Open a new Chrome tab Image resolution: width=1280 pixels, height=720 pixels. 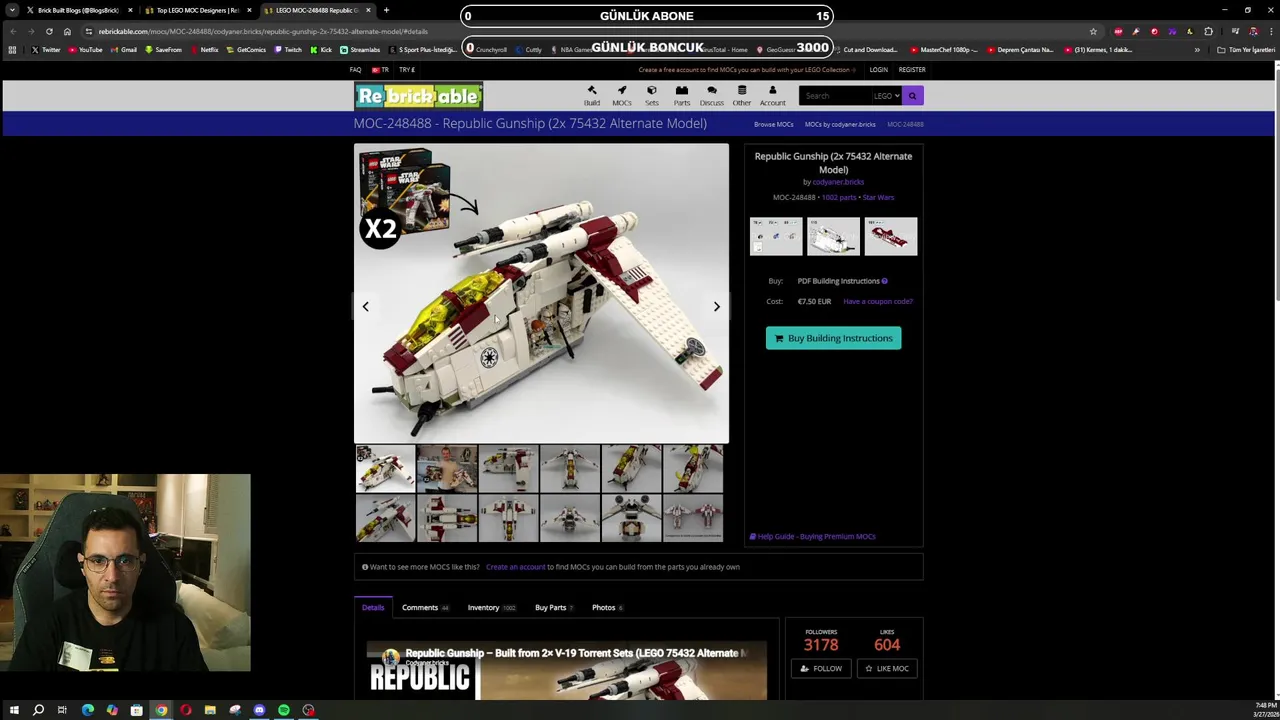pyautogui.click(x=386, y=10)
